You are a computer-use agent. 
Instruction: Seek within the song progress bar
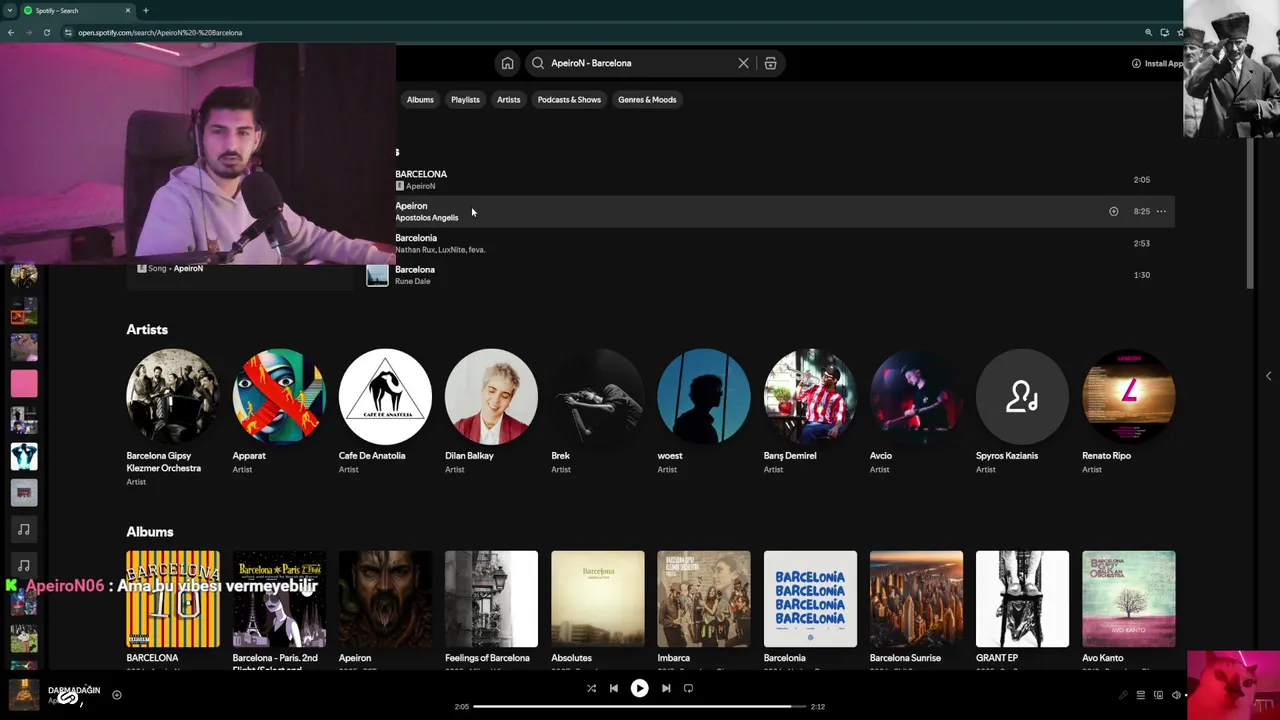pos(639,707)
